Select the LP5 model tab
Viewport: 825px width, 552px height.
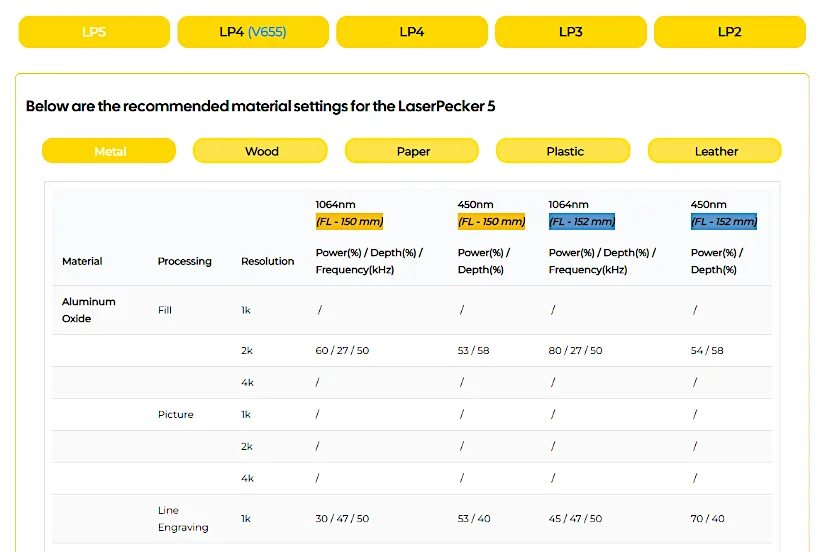tap(94, 32)
